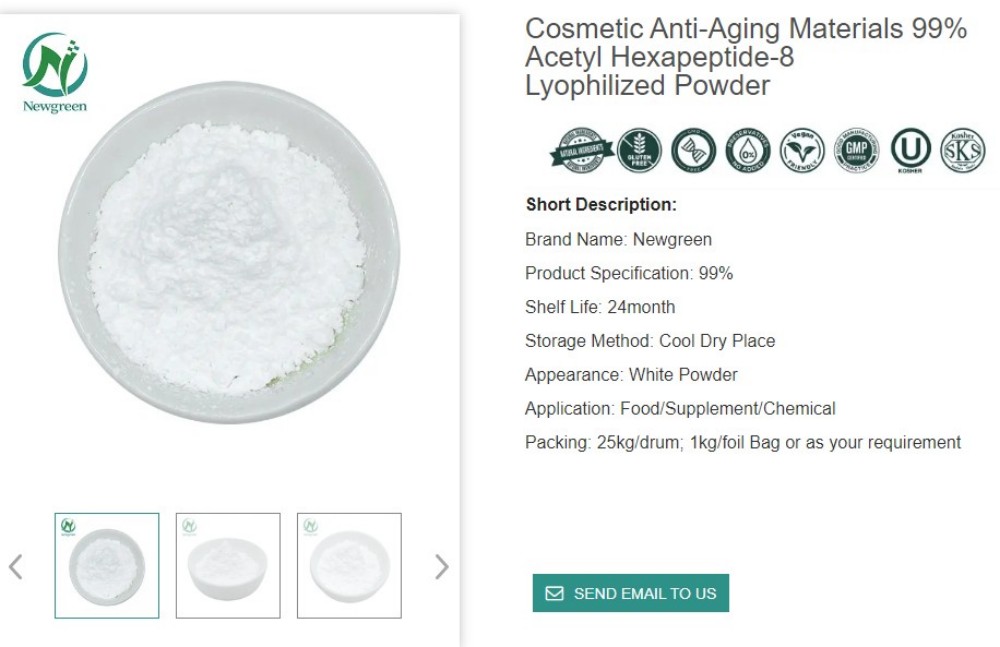Click the Preservatives No Added badge
This screenshot has width=1000, height=647.
(x=748, y=150)
